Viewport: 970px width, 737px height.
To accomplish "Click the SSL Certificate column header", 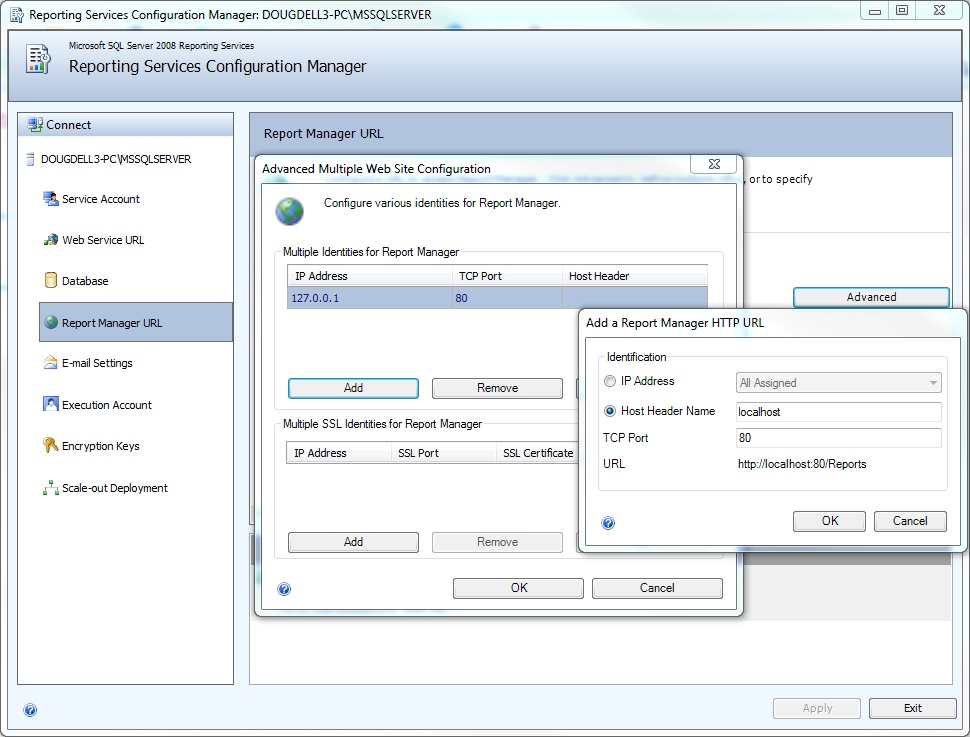I will click(538, 453).
